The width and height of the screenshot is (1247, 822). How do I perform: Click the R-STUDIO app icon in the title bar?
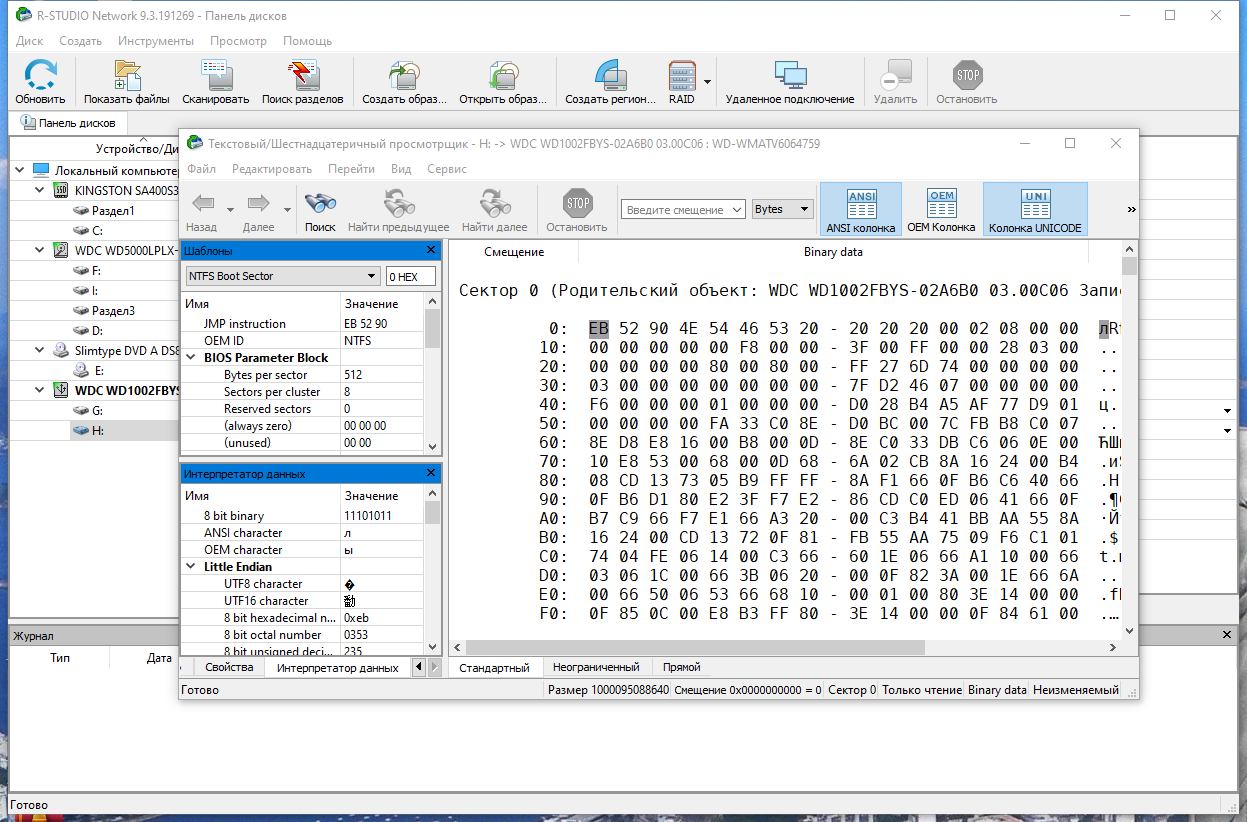23,15
